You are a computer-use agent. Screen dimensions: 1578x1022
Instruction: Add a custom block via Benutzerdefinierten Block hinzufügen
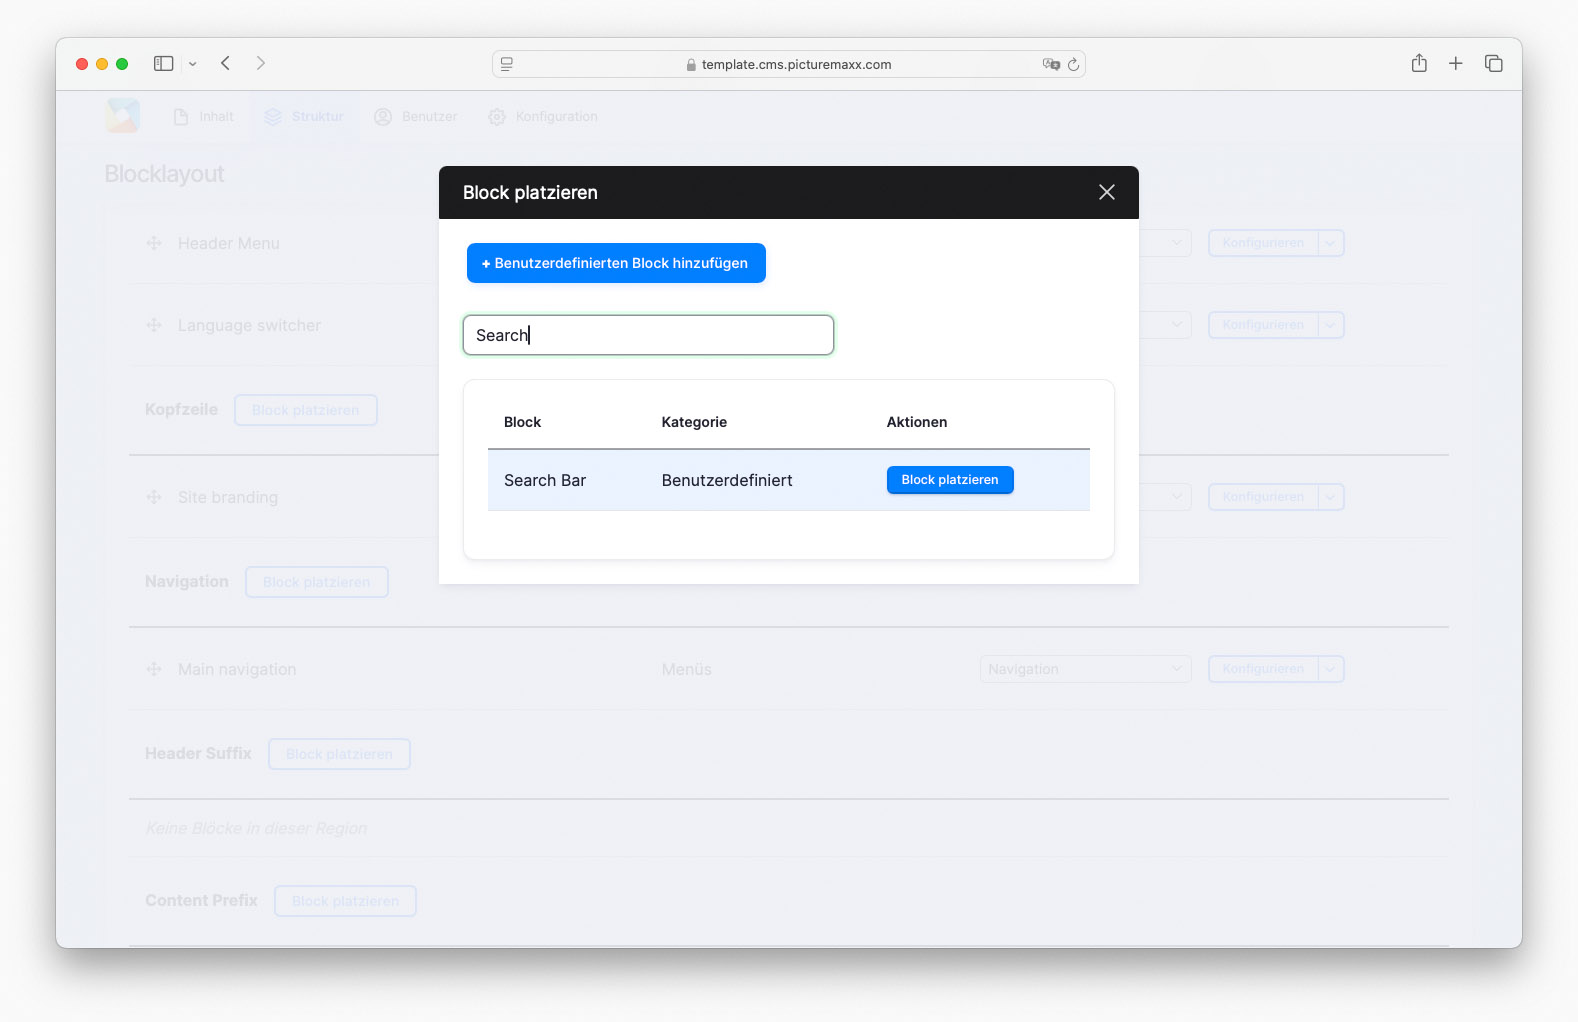[616, 263]
